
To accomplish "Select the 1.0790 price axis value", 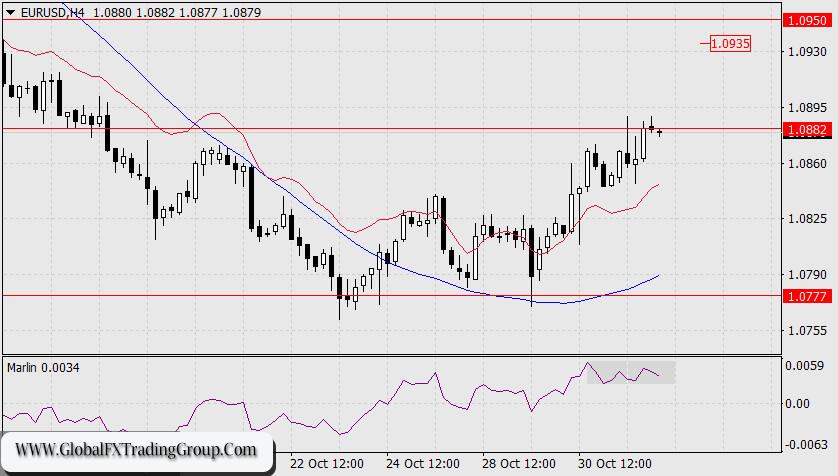I will [x=808, y=275].
